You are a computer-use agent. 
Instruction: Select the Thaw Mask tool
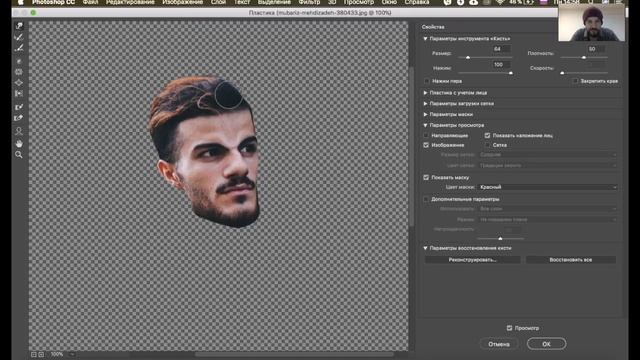pyautogui.click(x=19, y=118)
